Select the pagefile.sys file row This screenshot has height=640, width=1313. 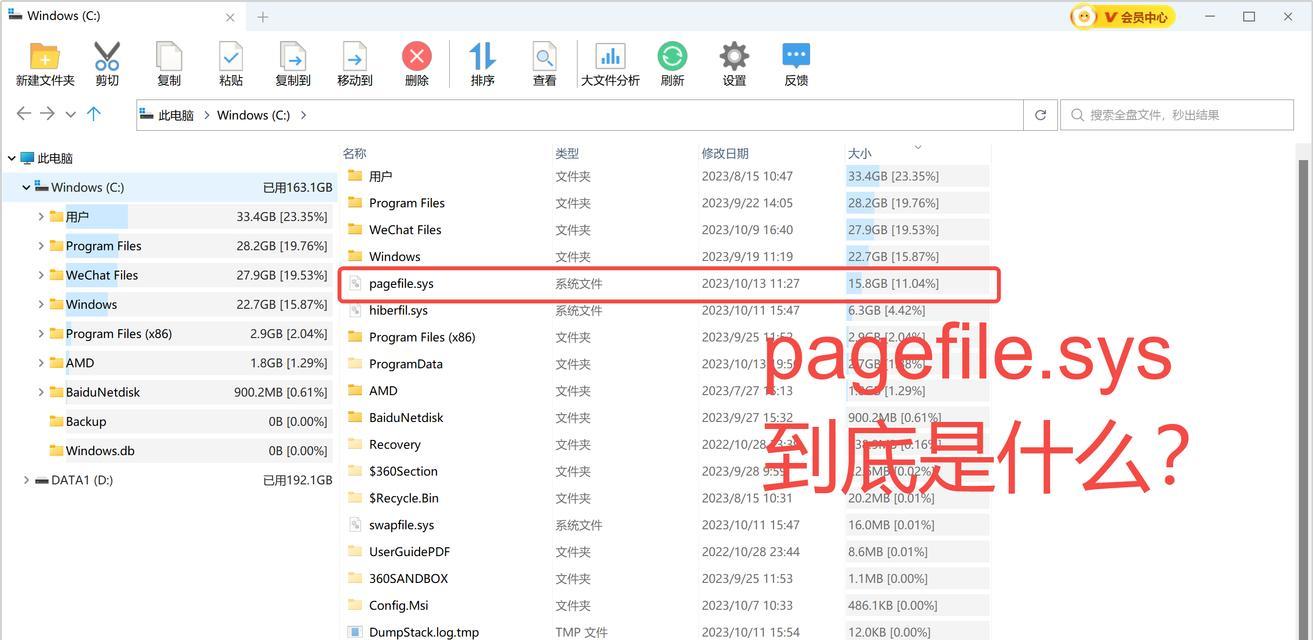[x=669, y=283]
